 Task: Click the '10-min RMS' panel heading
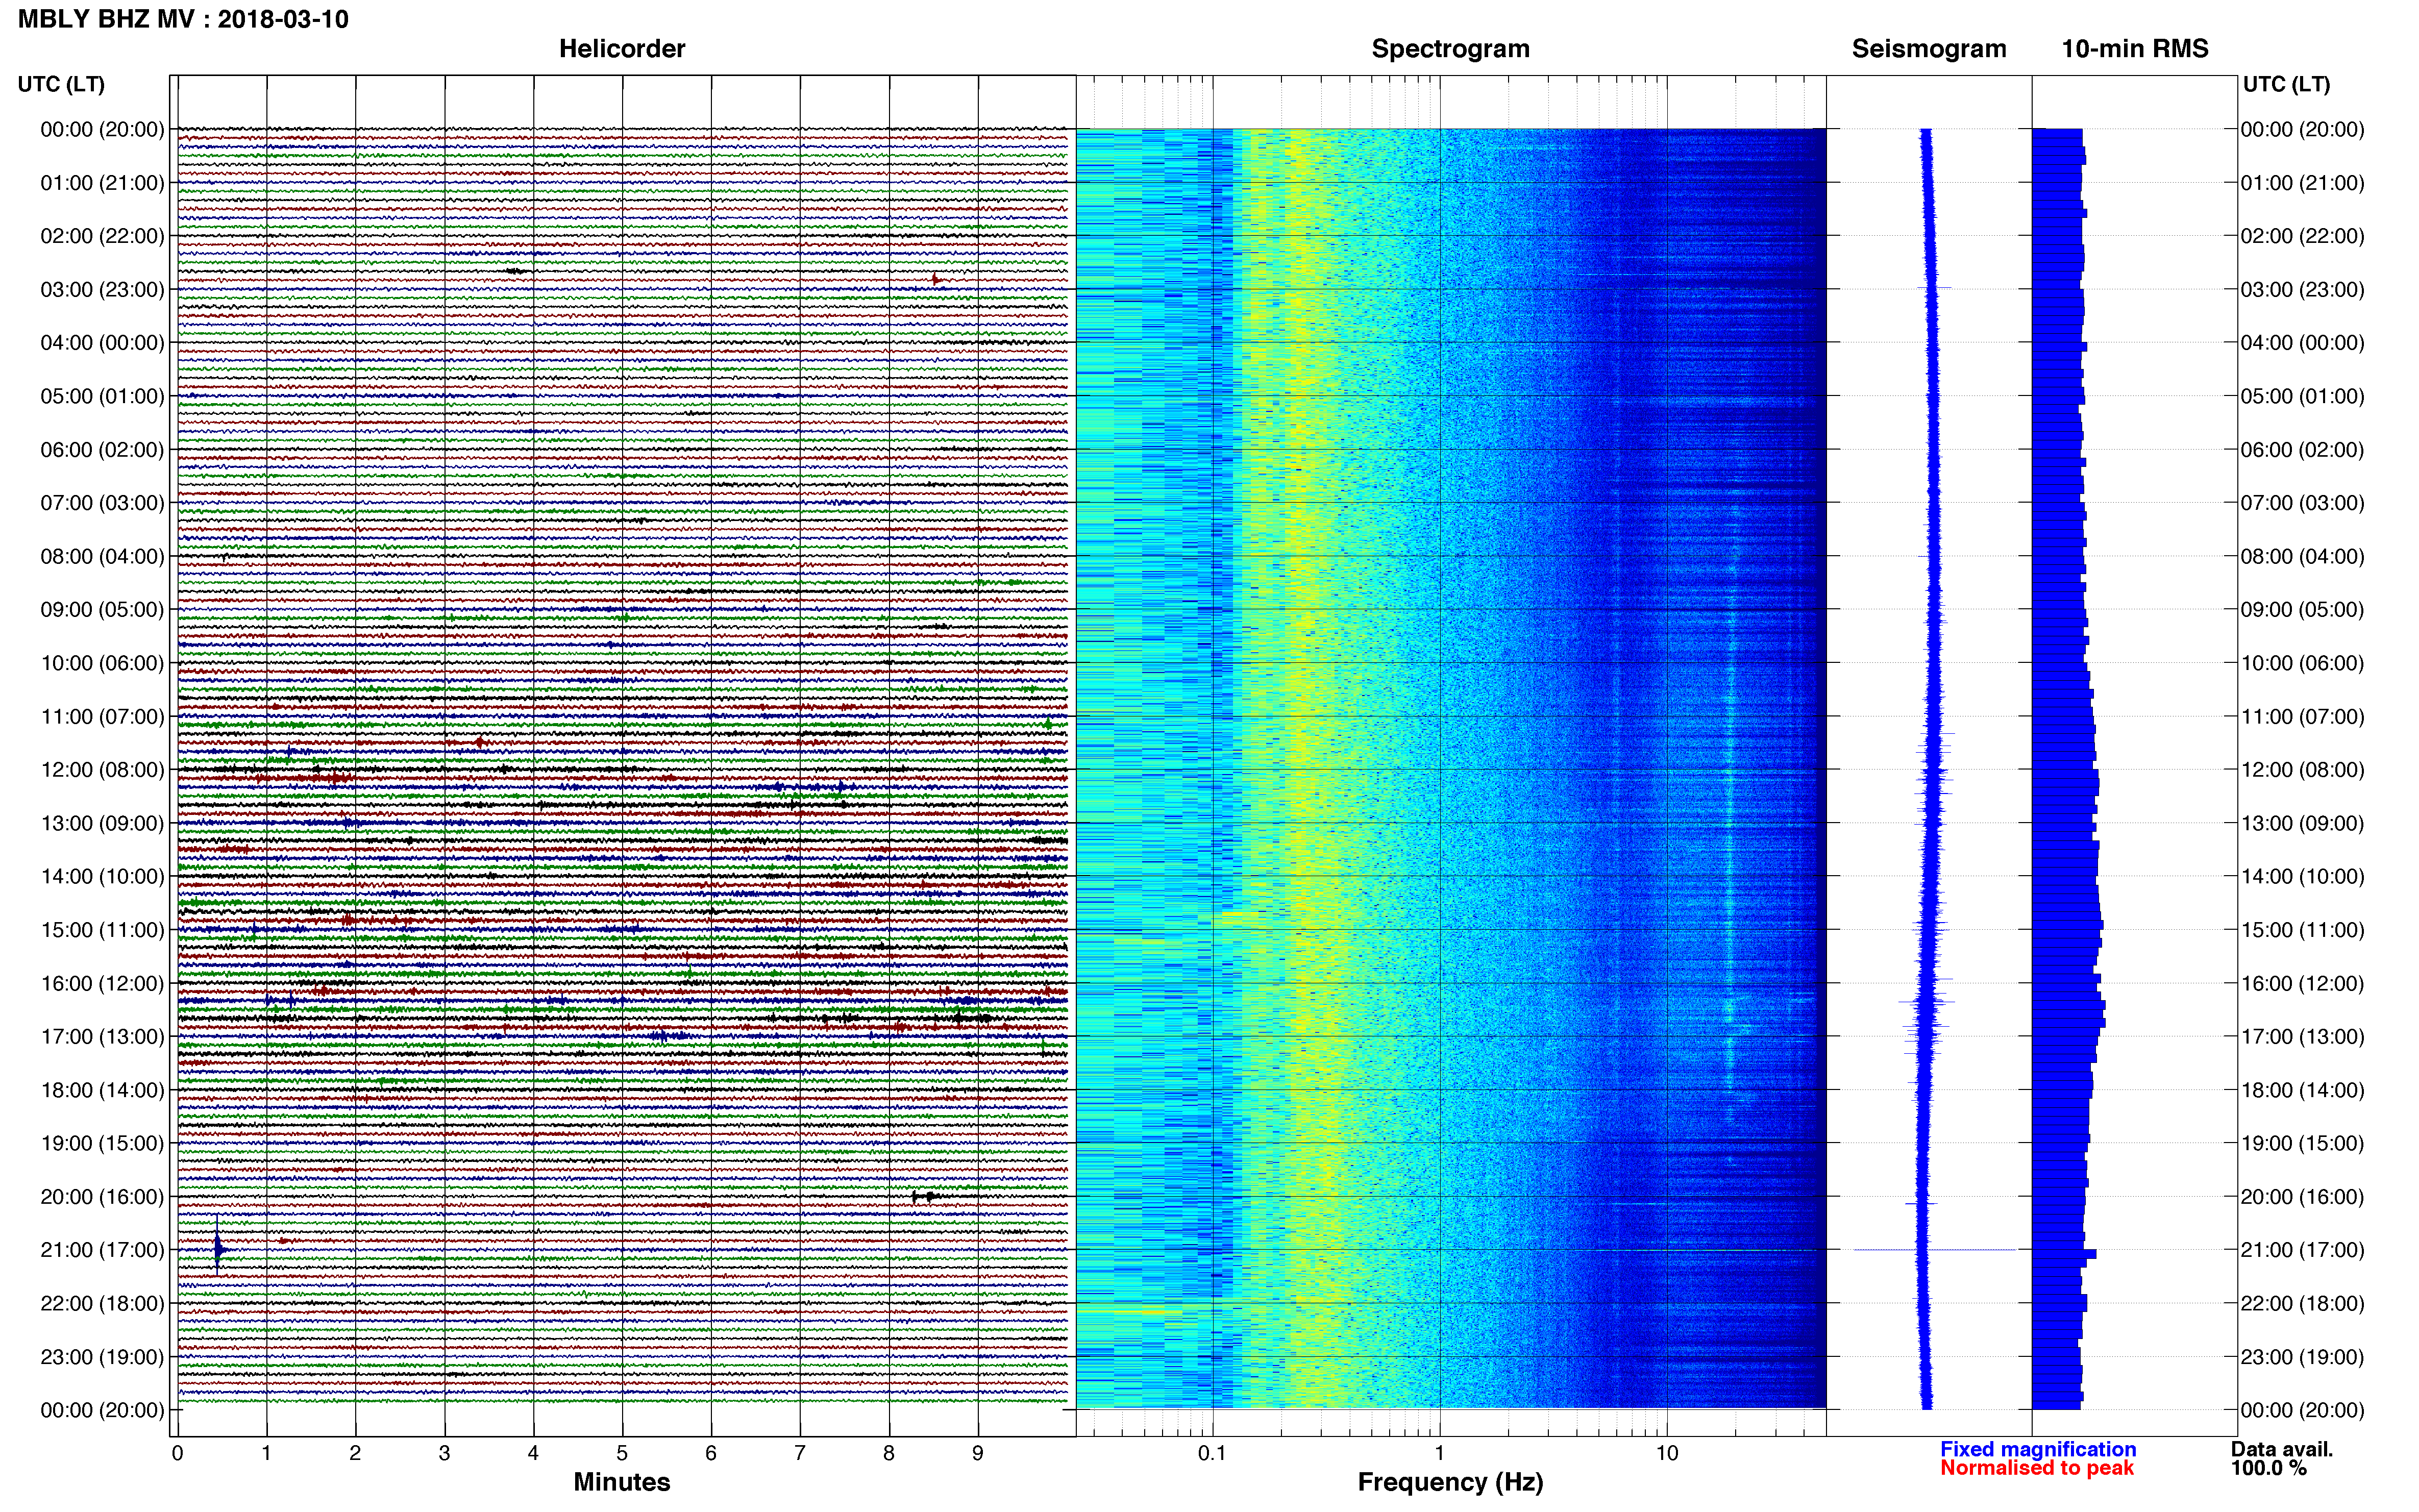(x=2135, y=49)
